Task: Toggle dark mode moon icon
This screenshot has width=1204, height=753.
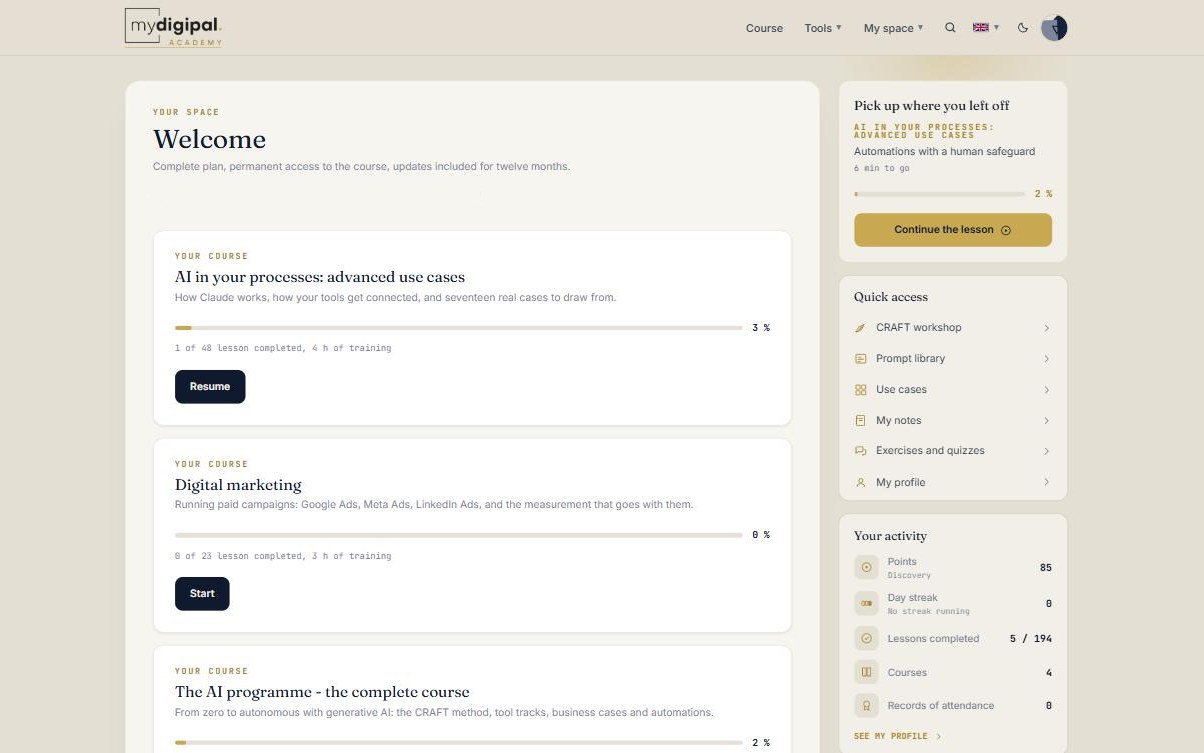Action: pos(1023,28)
